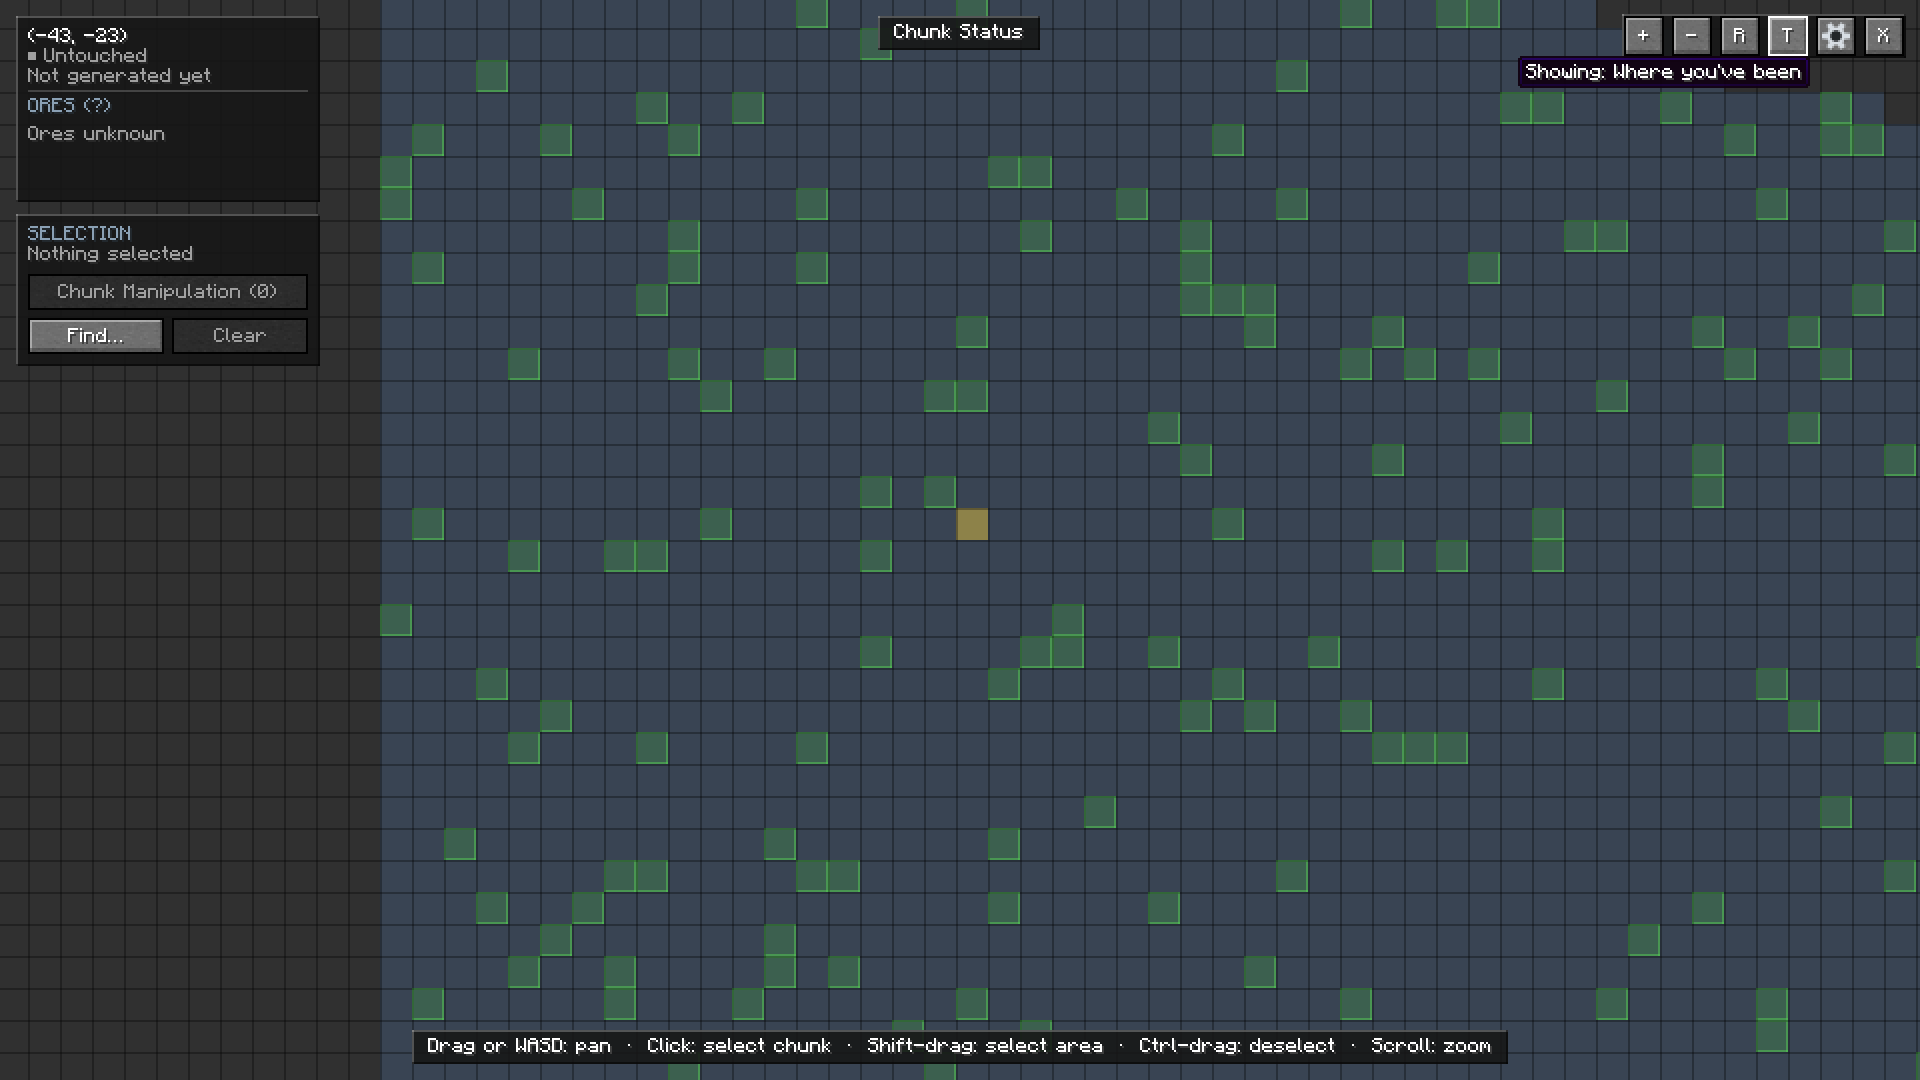The image size is (1920, 1080).
Task: Click the 'Showing: Where you've been' tooltip
Action: (1663, 72)
